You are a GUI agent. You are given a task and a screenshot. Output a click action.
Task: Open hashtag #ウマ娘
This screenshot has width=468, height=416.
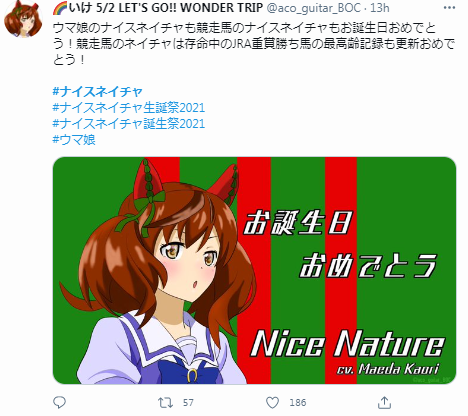[x=74, y=139]
